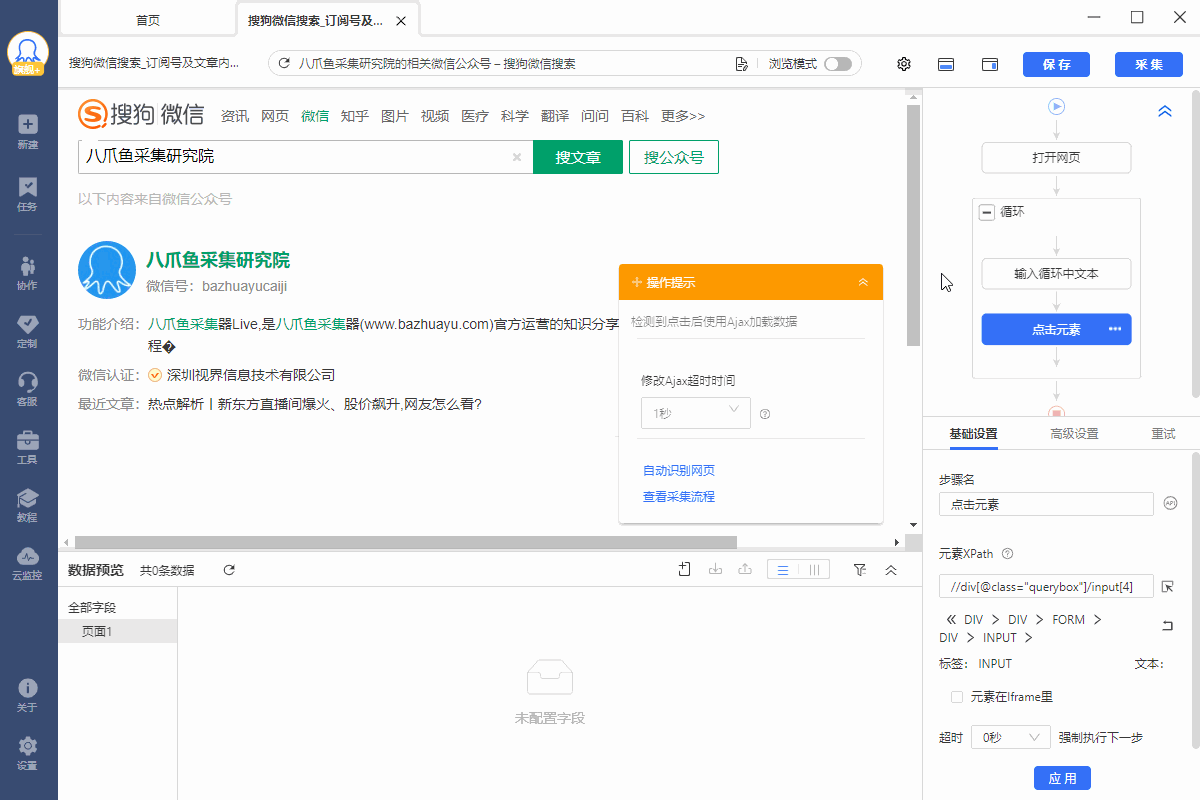This screenshot has width=1200, height=800.
Task: Open the 八爪鱼采集研究院 account title link
Action: coord(218,260)
